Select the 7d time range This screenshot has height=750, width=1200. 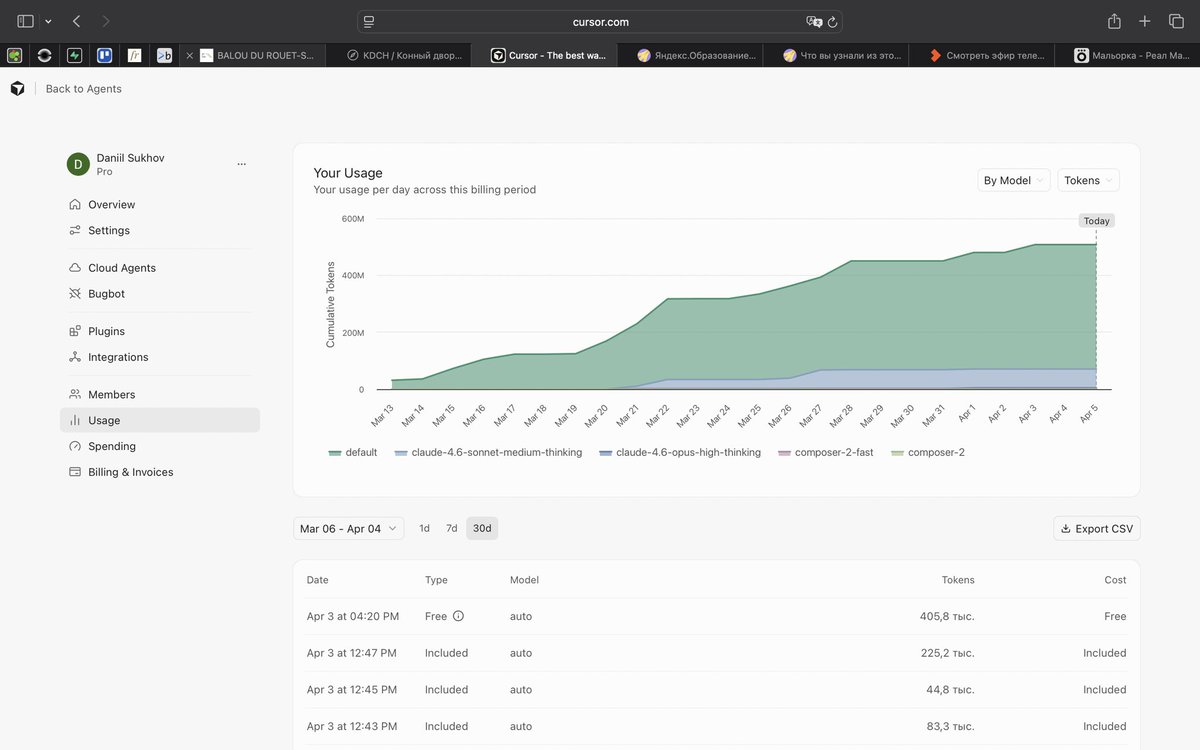(451, 528)
